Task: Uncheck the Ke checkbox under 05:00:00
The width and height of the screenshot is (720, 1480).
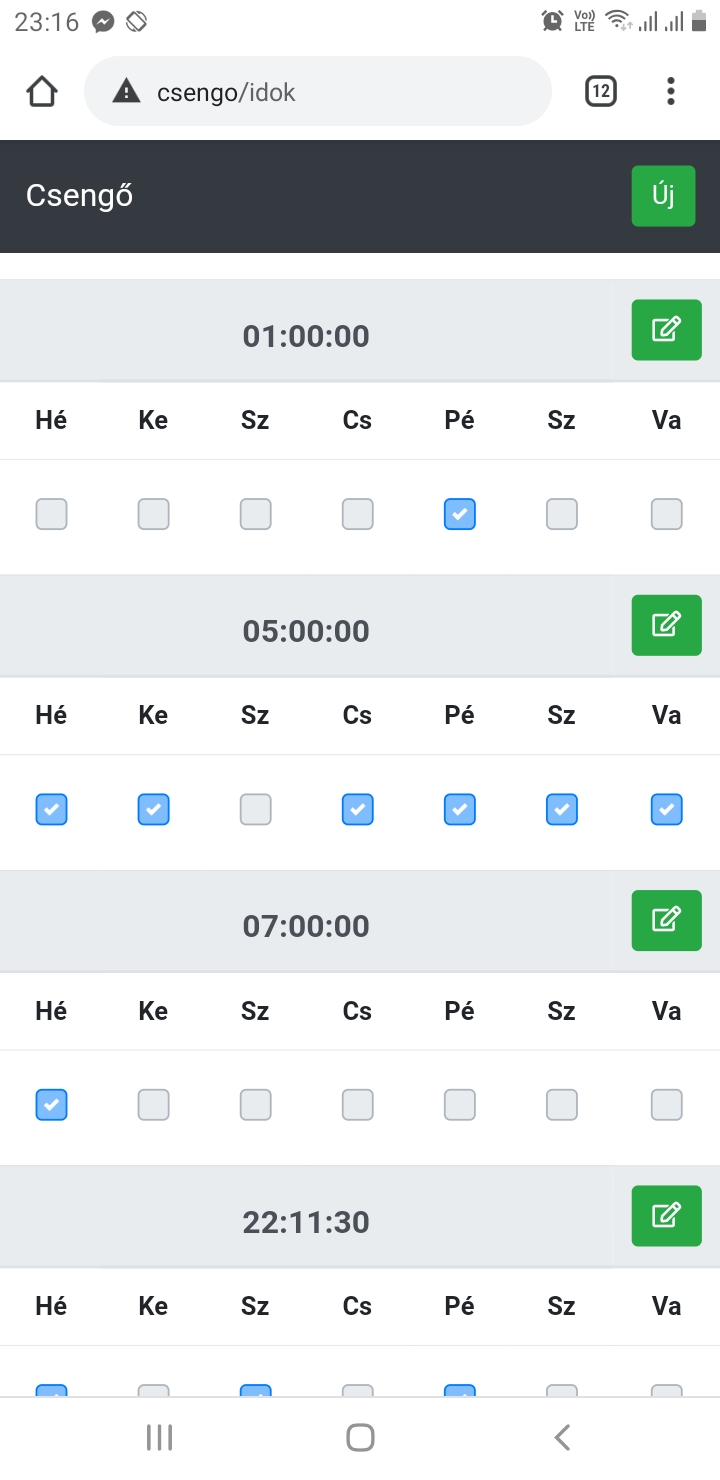Action: (x=153, y=809)
